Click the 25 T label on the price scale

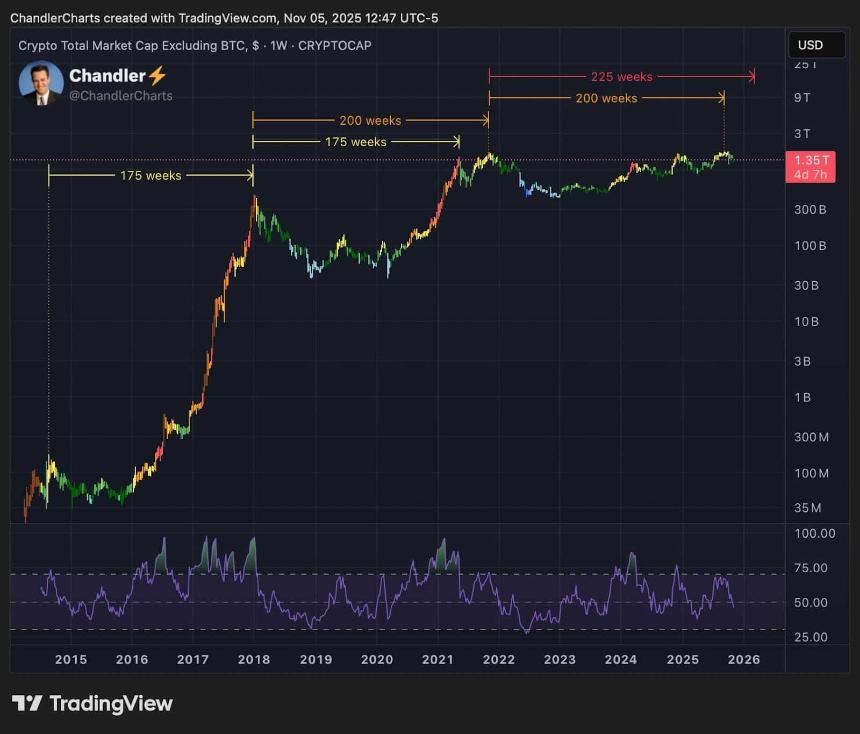(x=805, y=64)
